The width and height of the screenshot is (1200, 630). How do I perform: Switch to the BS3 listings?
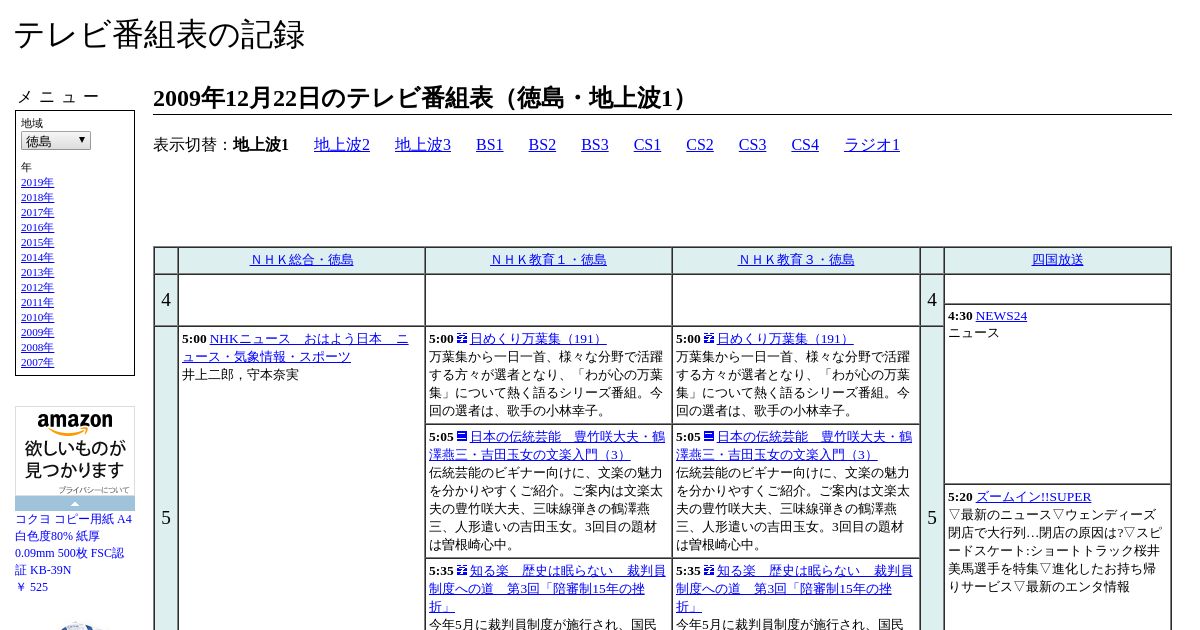coord(595,145)
